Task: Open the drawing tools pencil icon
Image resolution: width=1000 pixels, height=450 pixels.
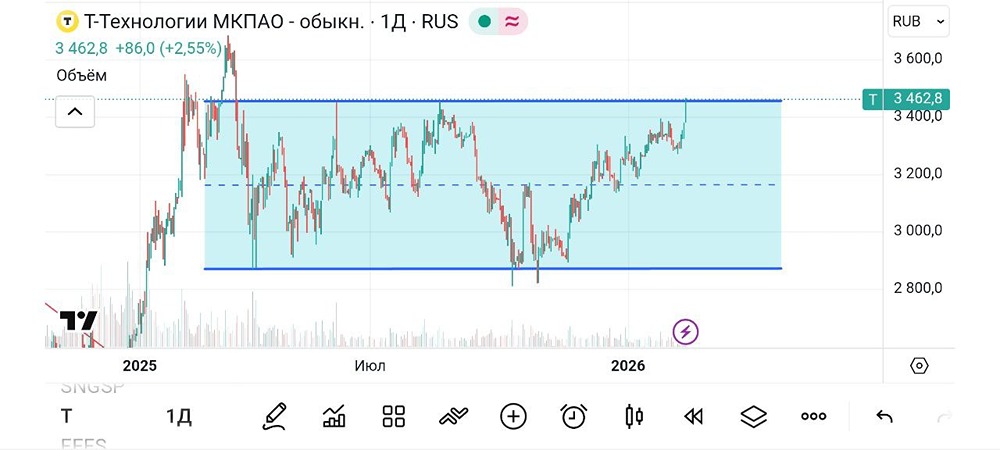Action: tap(273, 416)
